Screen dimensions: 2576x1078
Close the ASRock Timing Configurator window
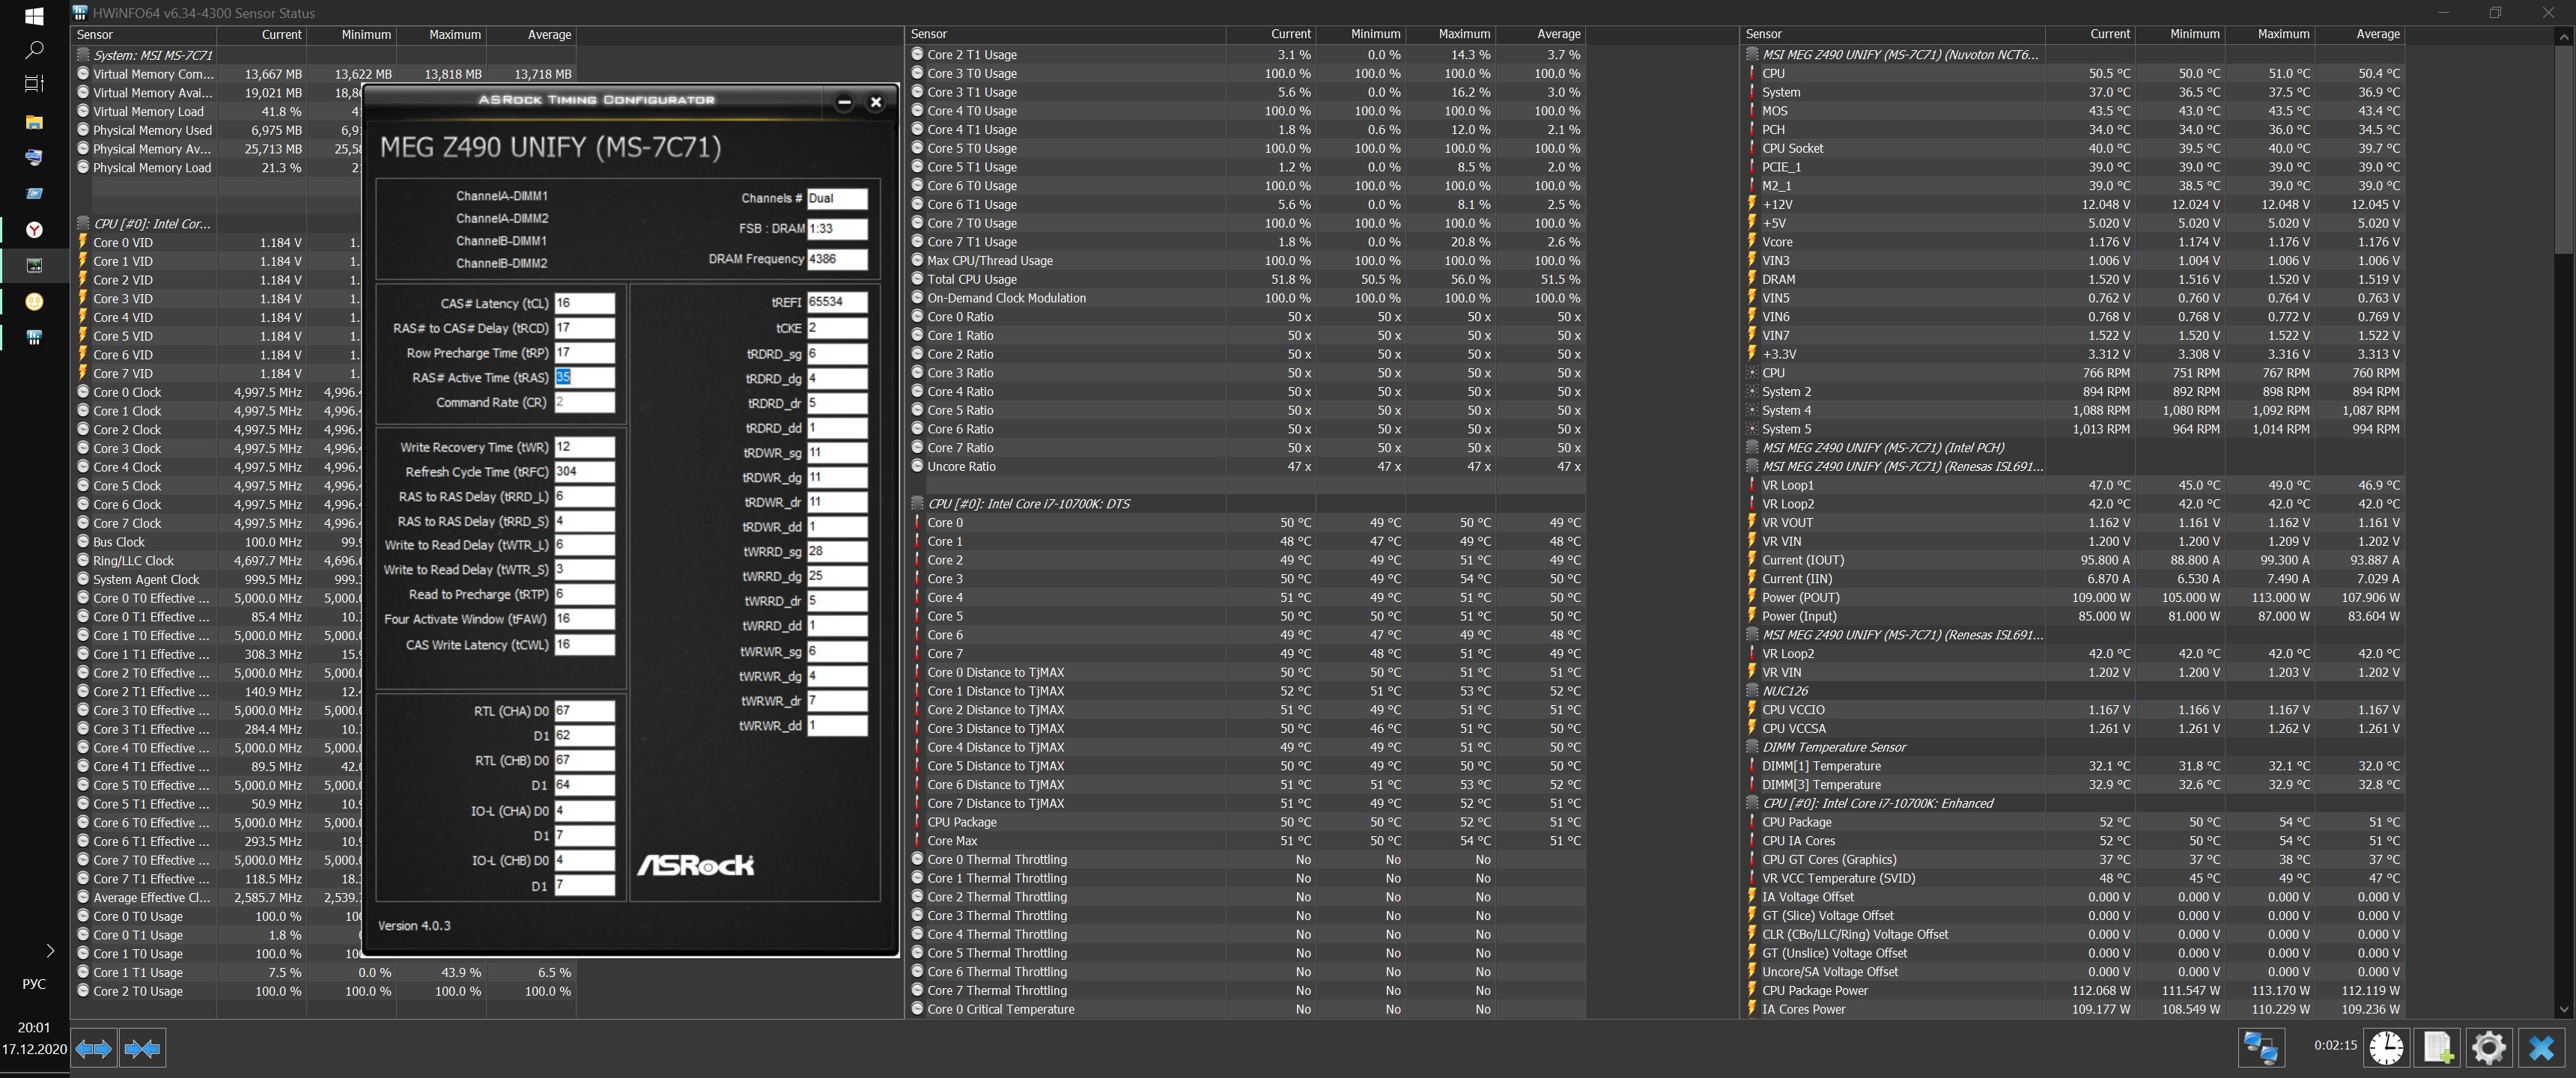tap(876, 102)
